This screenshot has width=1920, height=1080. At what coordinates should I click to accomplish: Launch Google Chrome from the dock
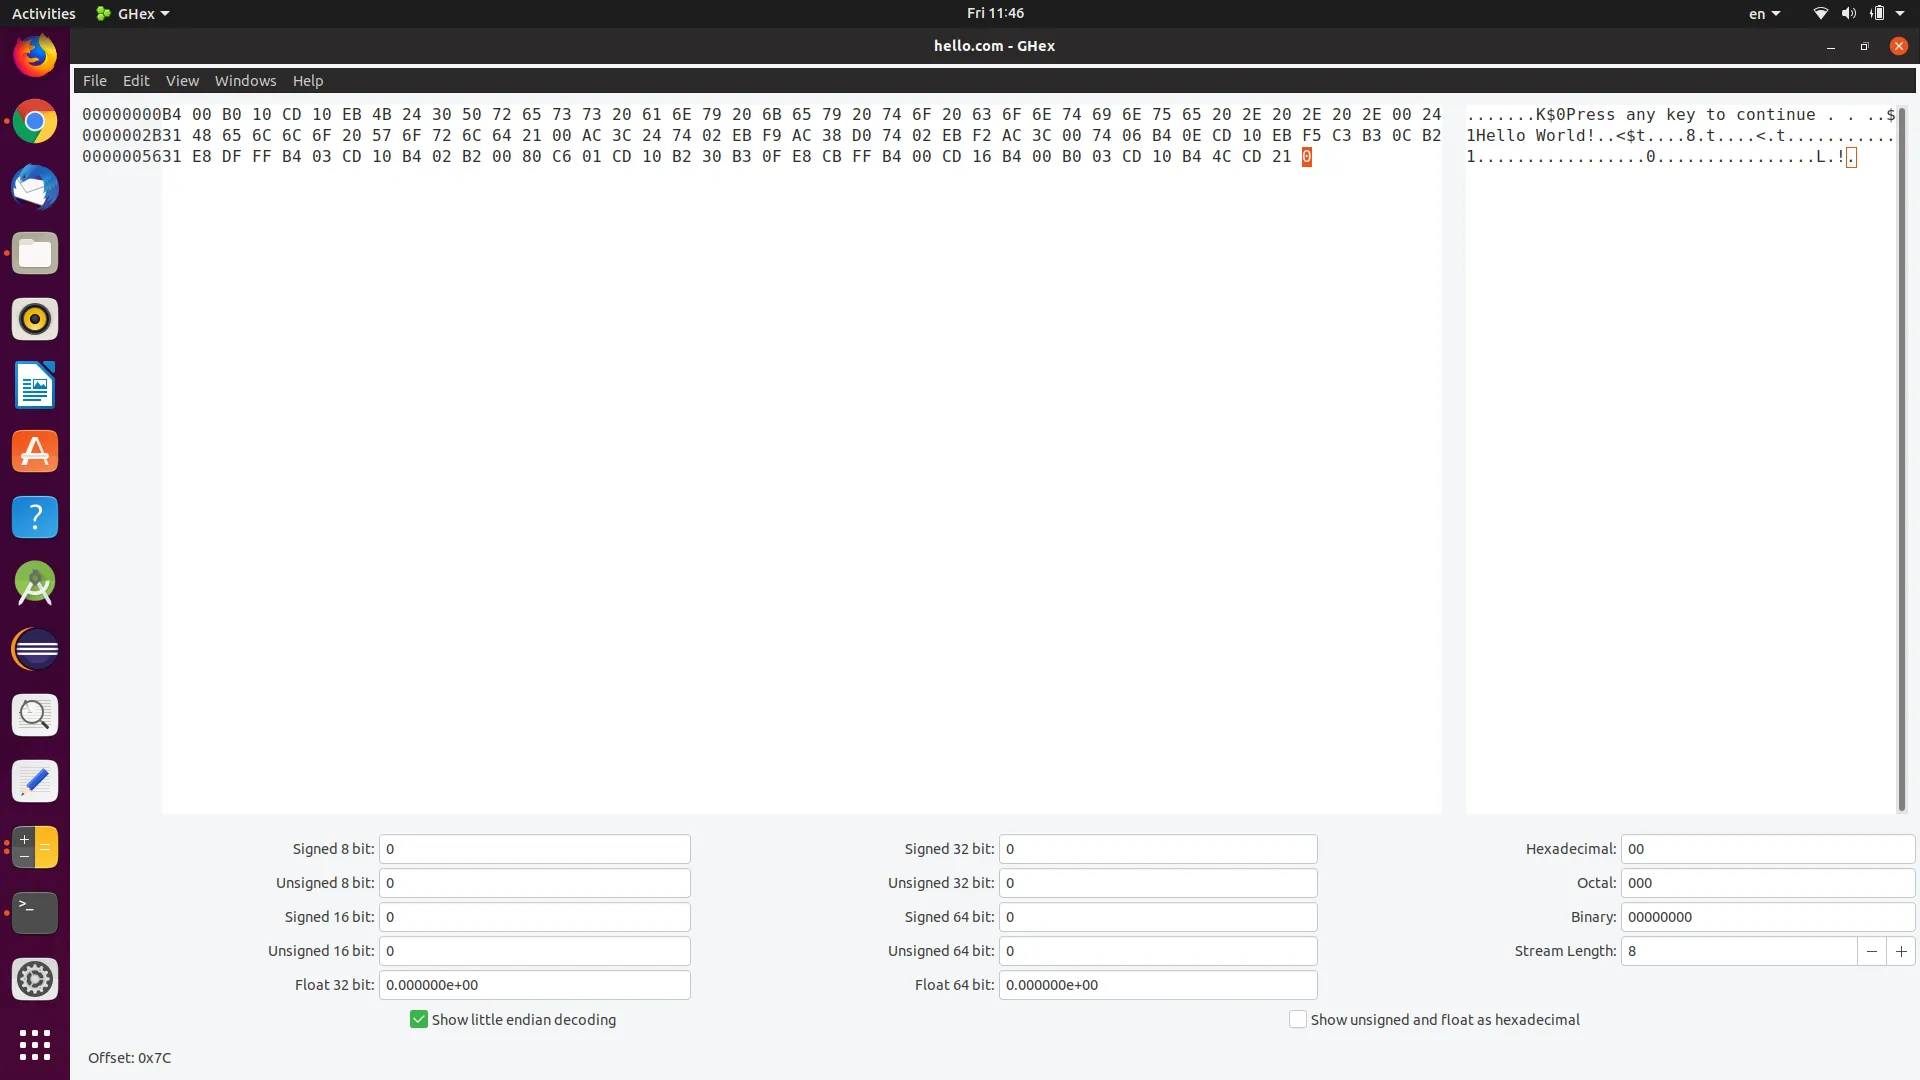[x=35, y=122]
